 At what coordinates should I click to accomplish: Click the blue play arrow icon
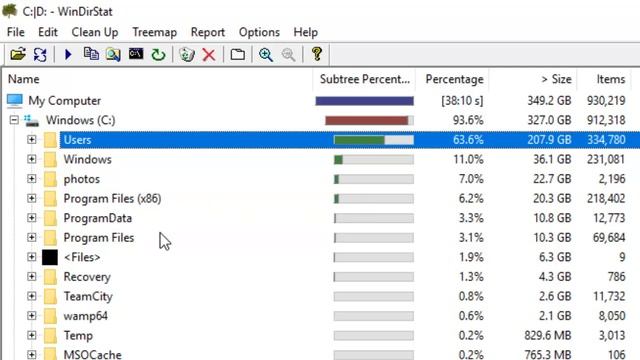click(x=68, y=54)
